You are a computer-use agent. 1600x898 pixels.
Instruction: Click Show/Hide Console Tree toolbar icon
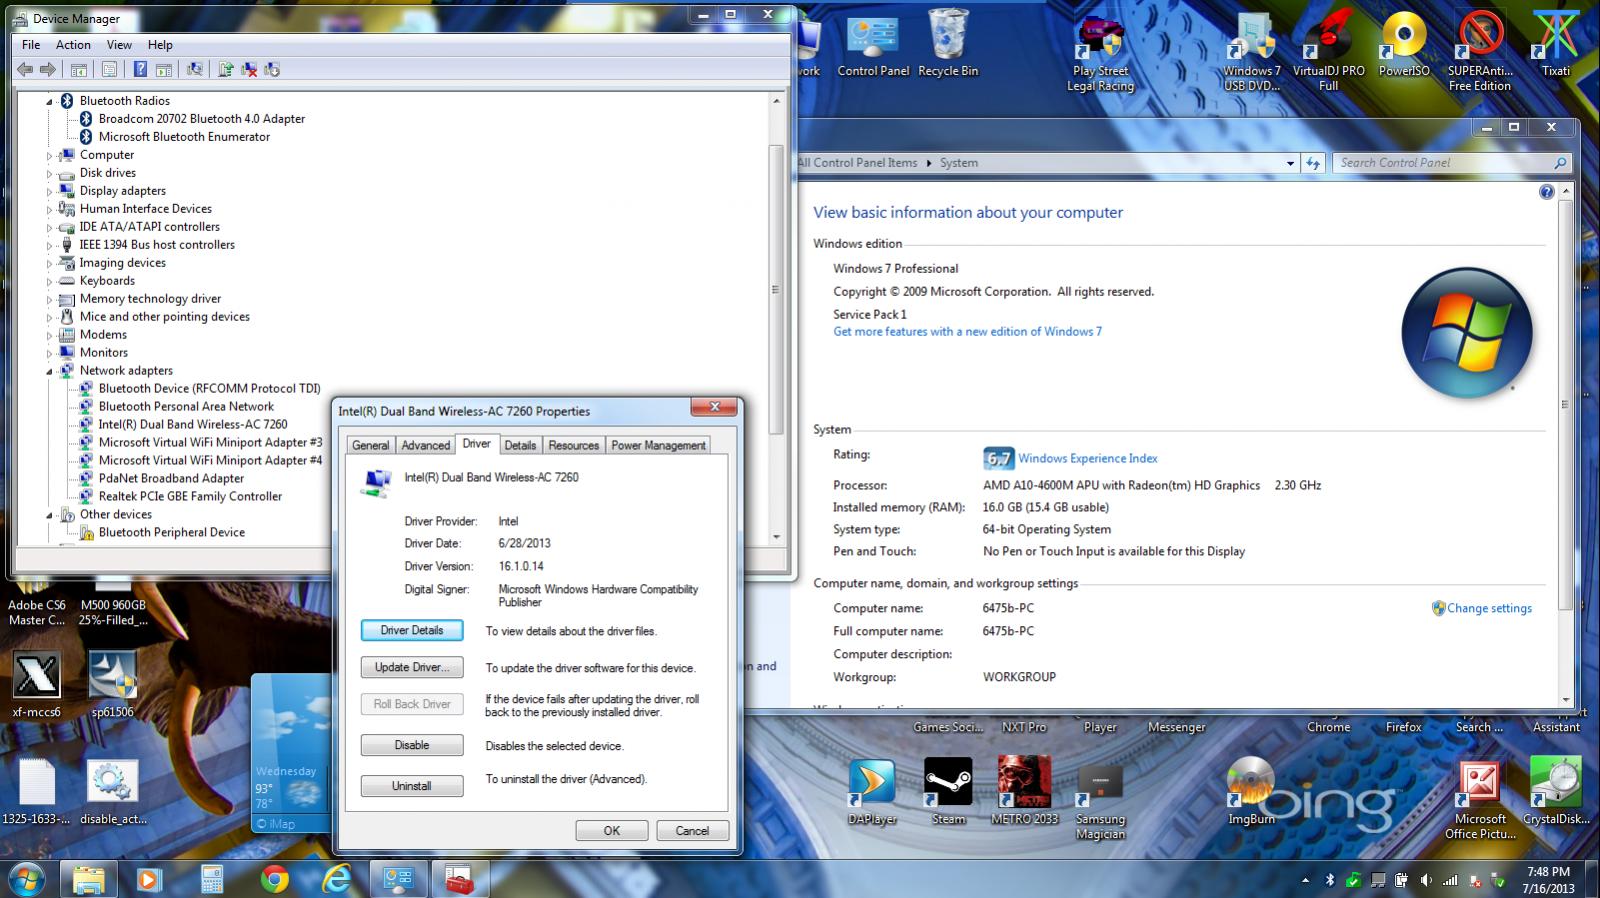(78, 69)
